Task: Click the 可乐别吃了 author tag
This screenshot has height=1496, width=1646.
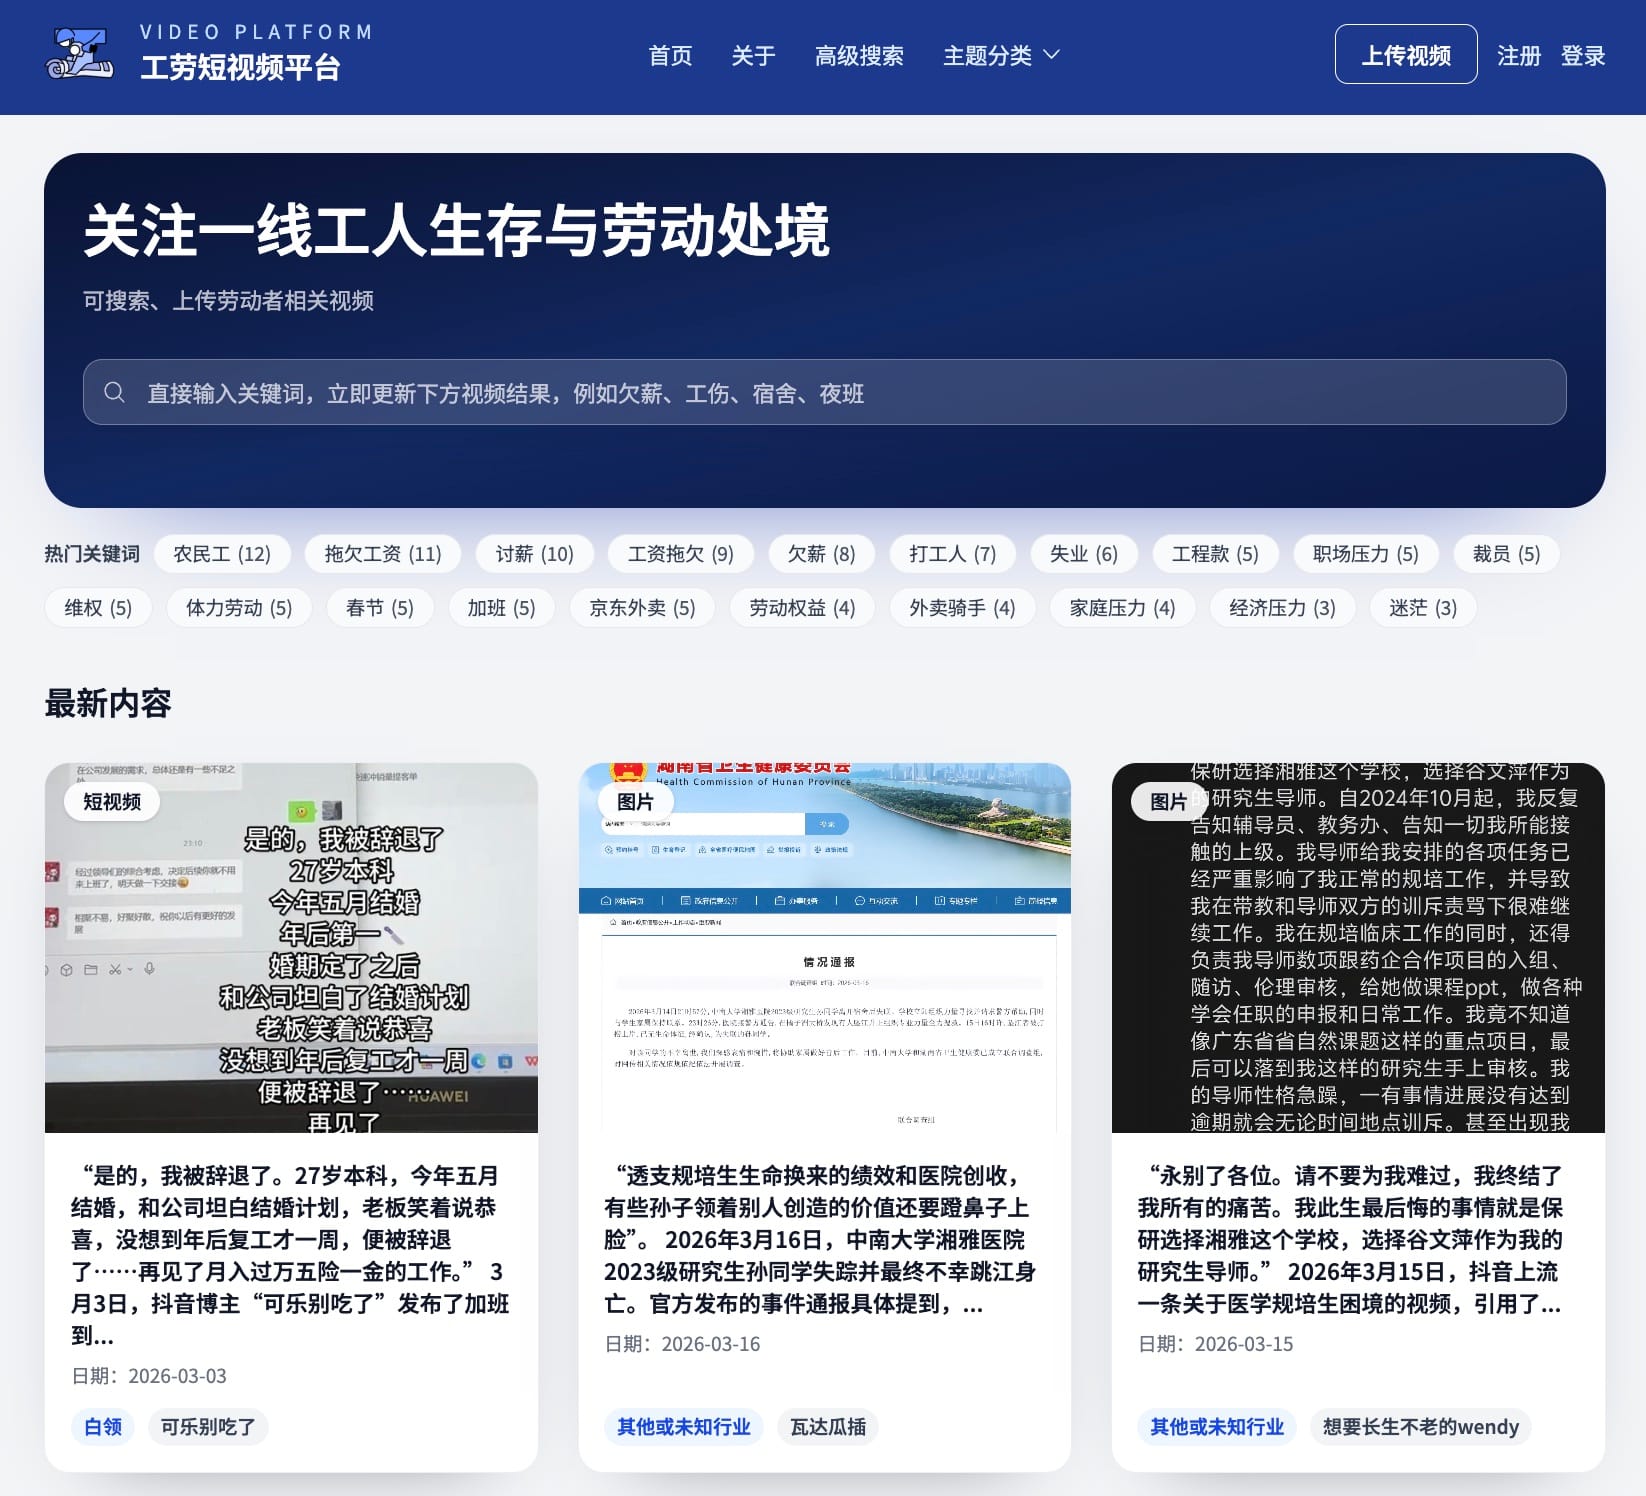Action: (208, 1427)
